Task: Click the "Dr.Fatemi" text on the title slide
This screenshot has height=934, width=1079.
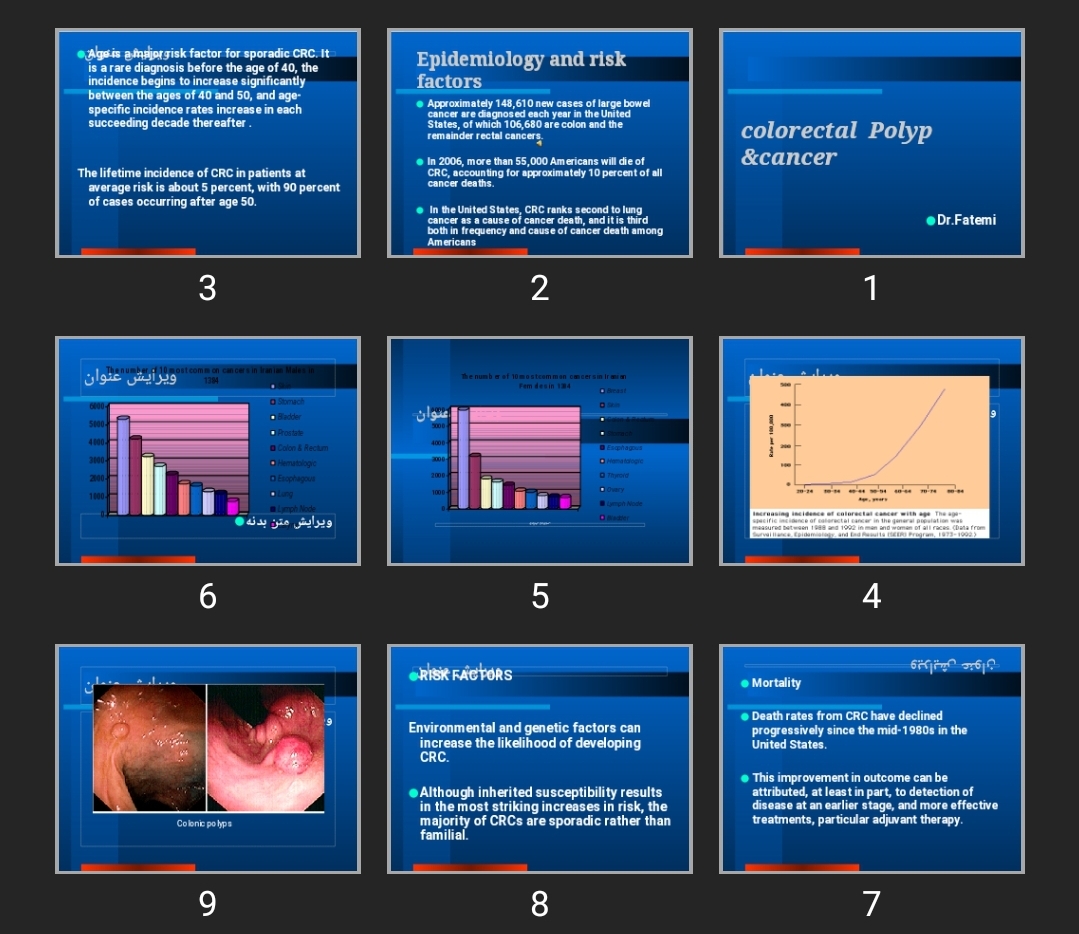Action: click(966, 220)
